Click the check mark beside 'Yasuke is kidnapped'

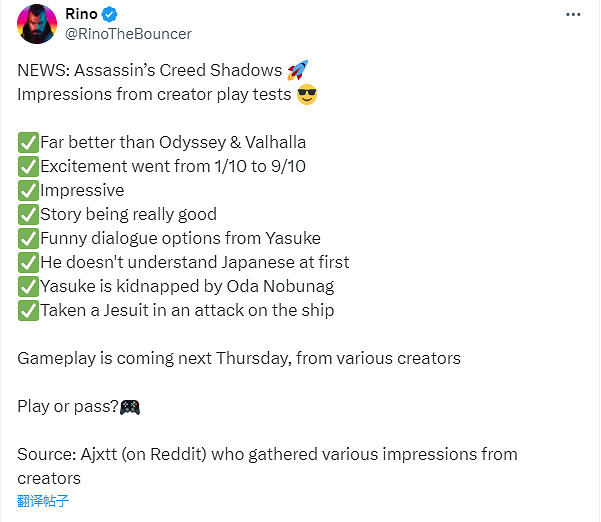pos(28,286)
